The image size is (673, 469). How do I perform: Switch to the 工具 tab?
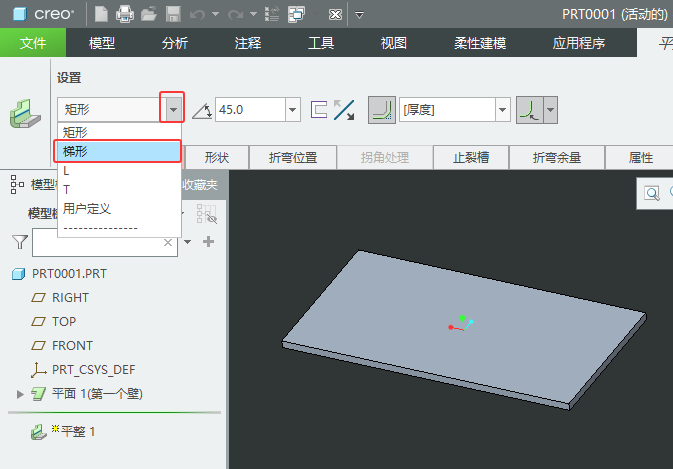[x=321, y=43]
